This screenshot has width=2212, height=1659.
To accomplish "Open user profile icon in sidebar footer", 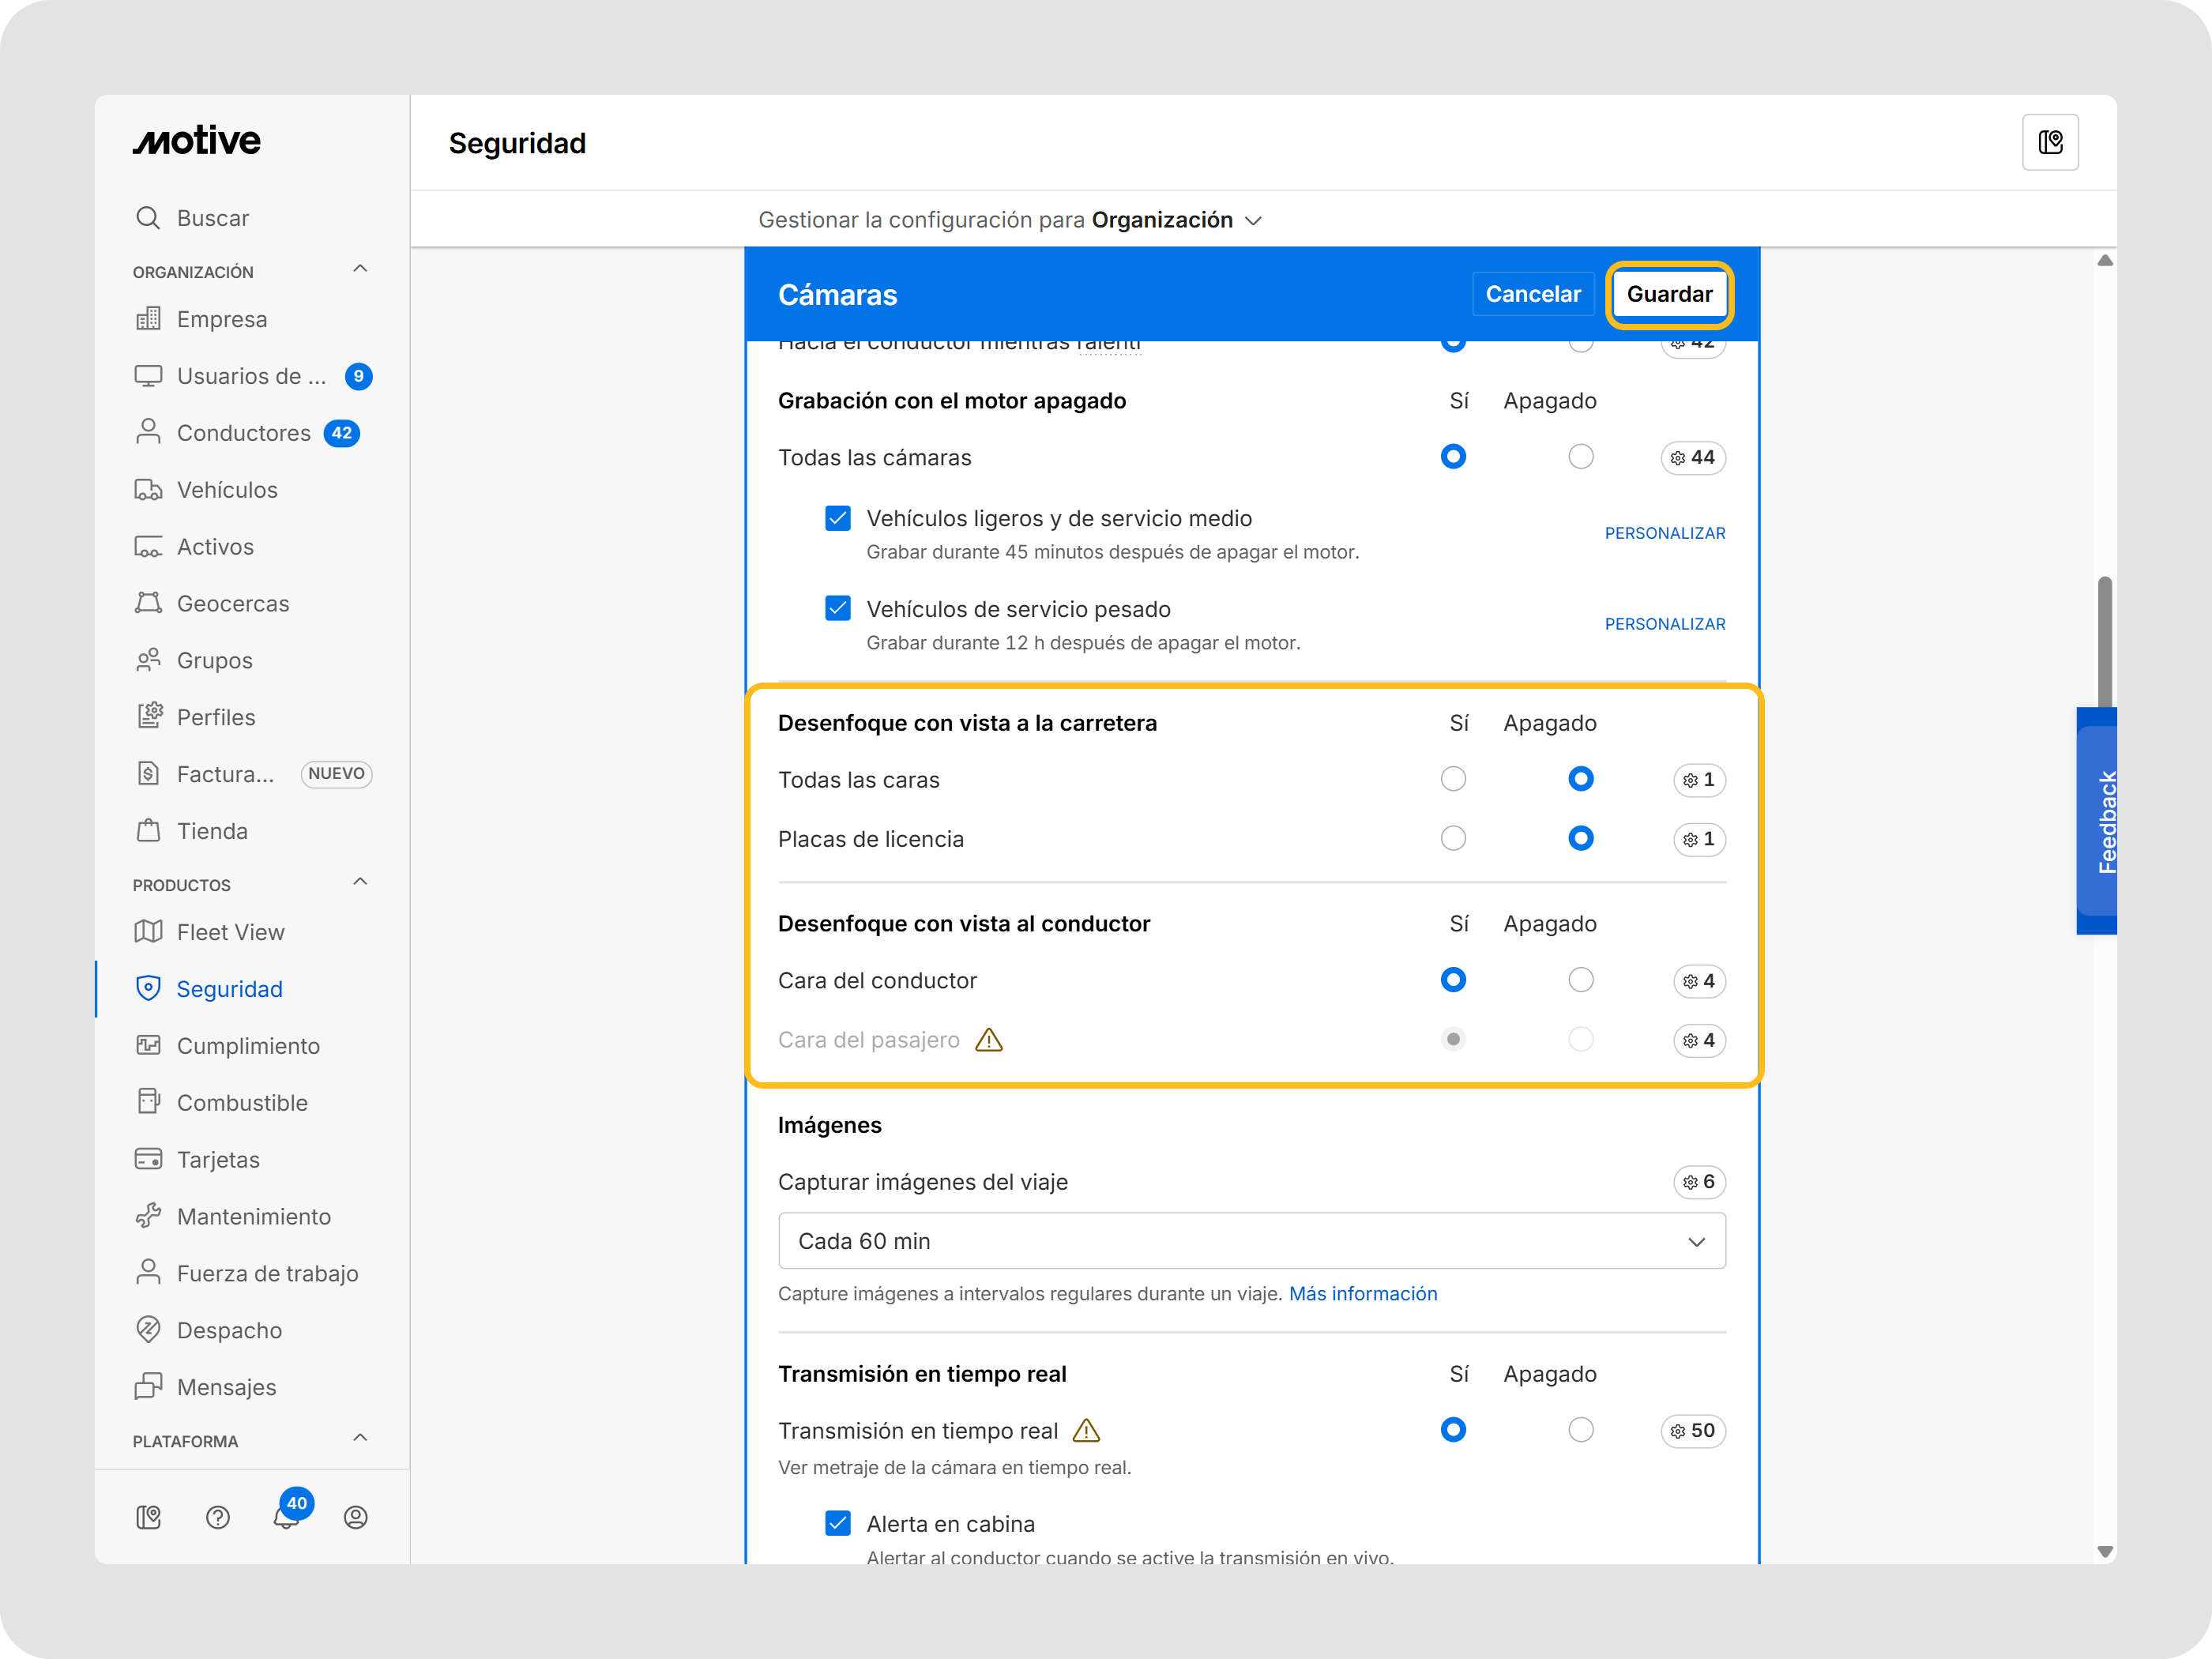I will point(355,1517).
